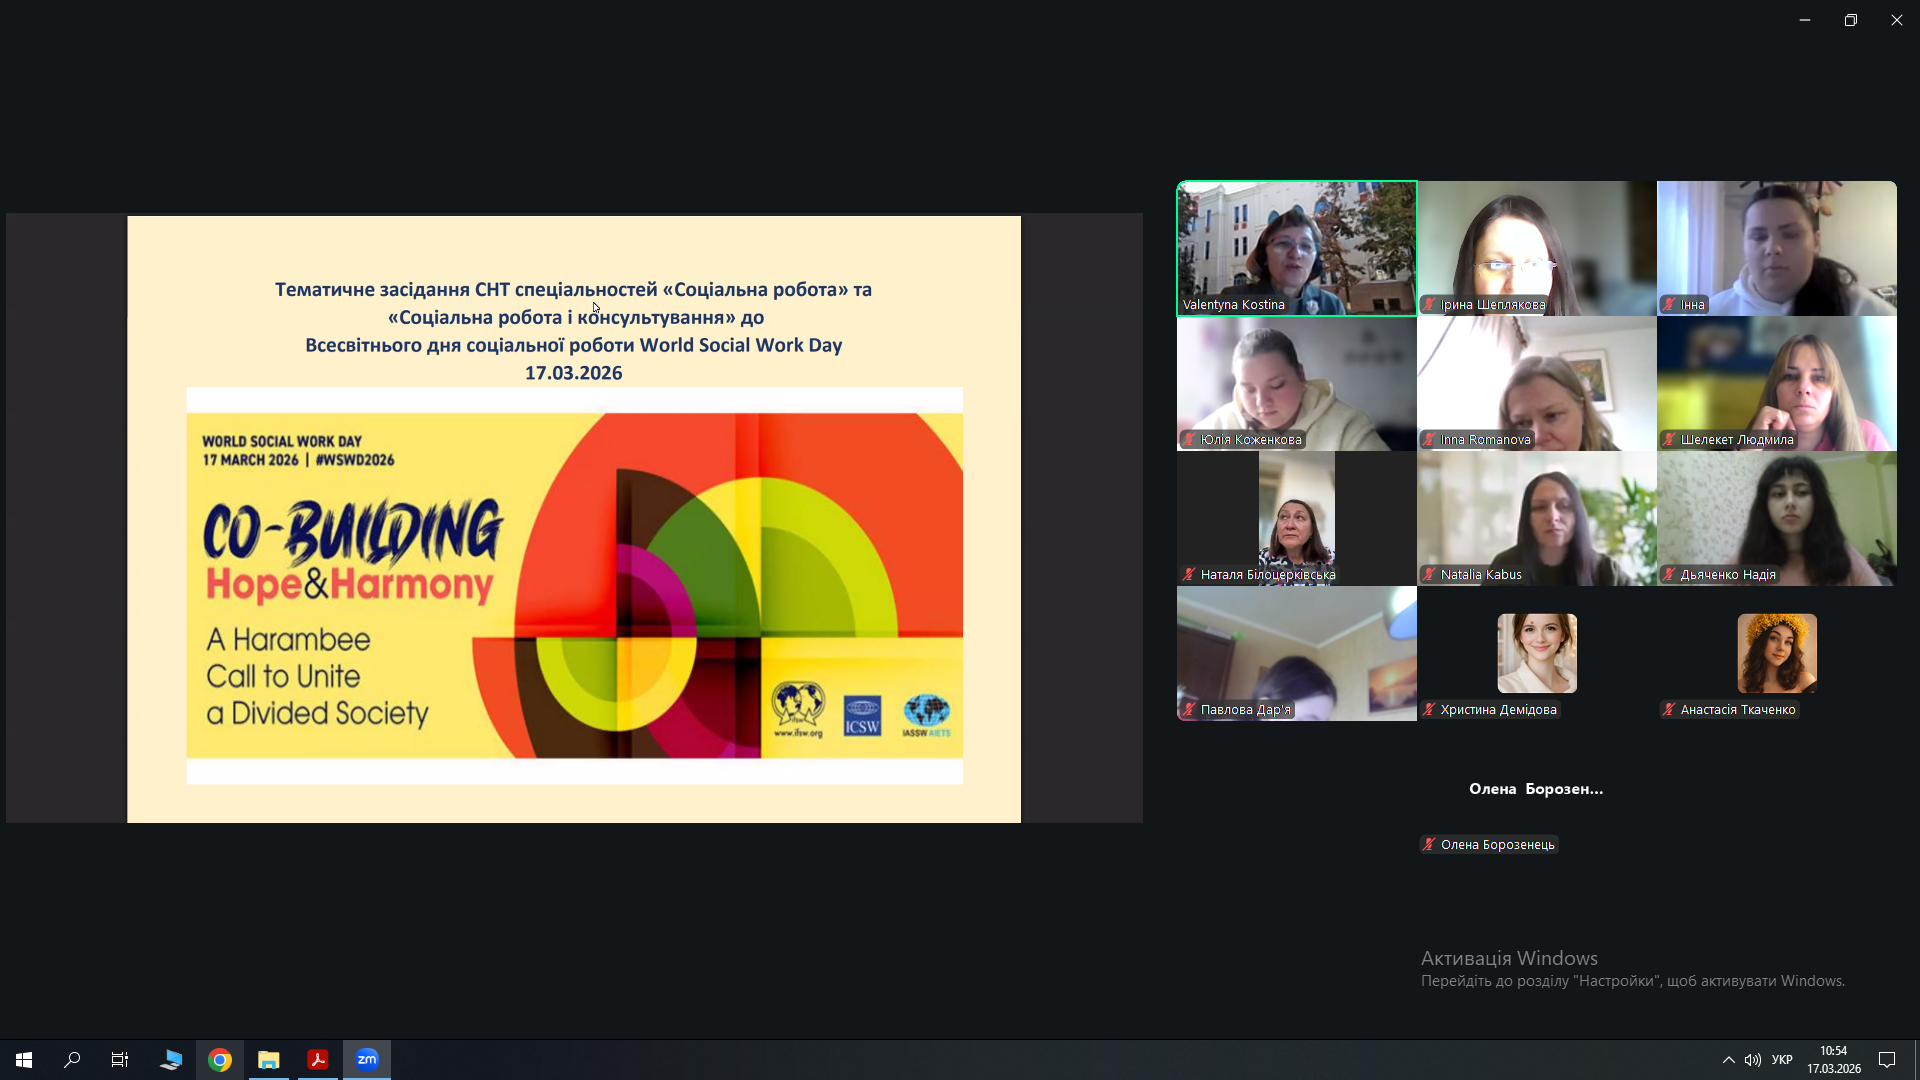Open Adobe Acrobat from the taskbar
Viewport: 1920px width, 1080px height.
pos(318,1059)
